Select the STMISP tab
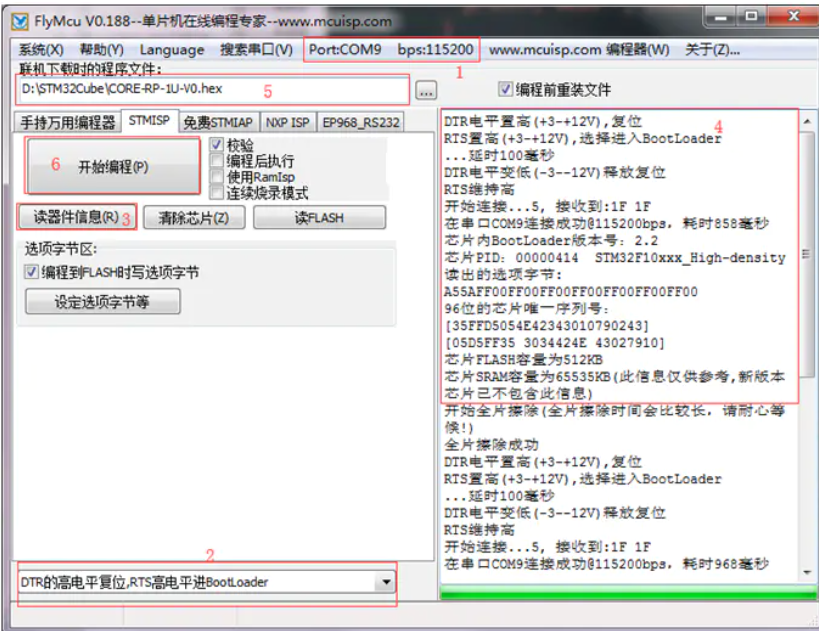 pyautogui.click(x=149, y=121)
